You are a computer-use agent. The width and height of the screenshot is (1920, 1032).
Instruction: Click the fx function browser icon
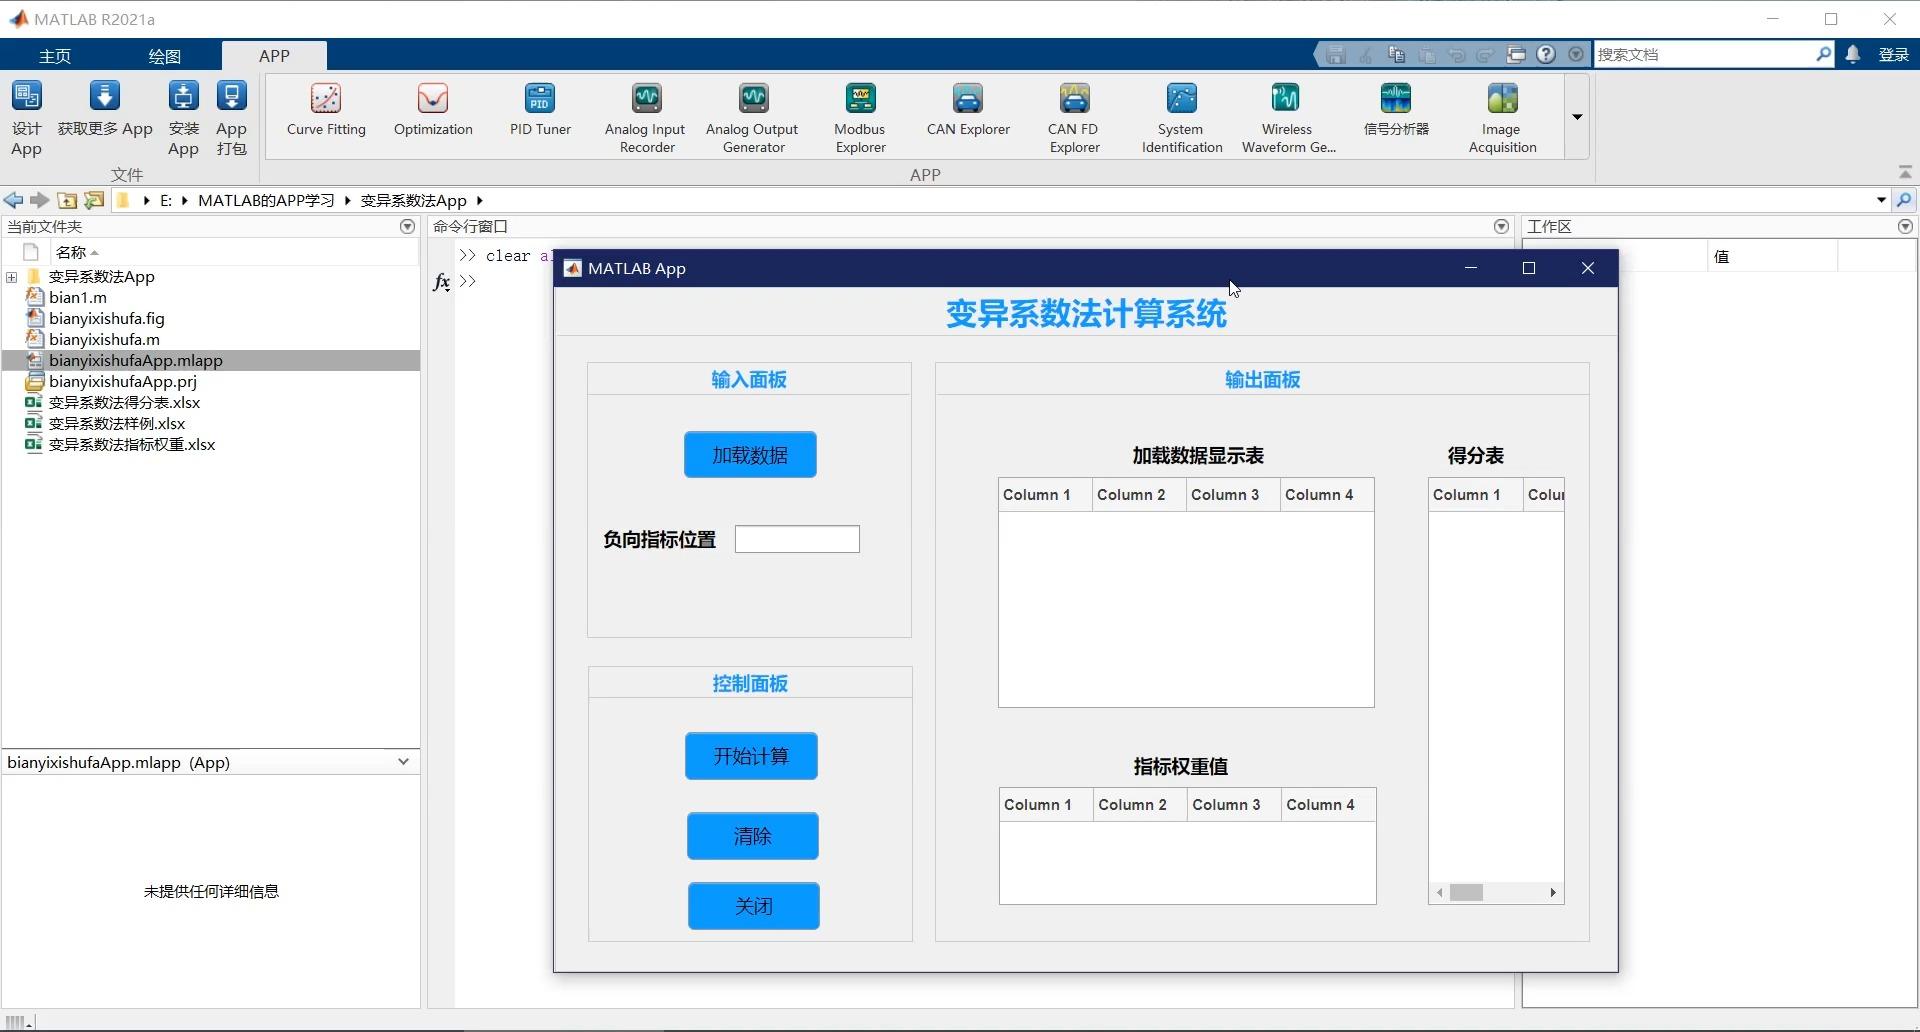(441, 282)
